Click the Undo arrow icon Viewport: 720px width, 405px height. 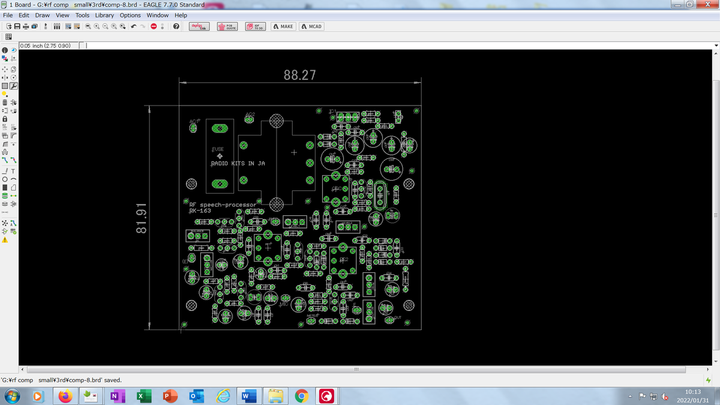[133, 26]
